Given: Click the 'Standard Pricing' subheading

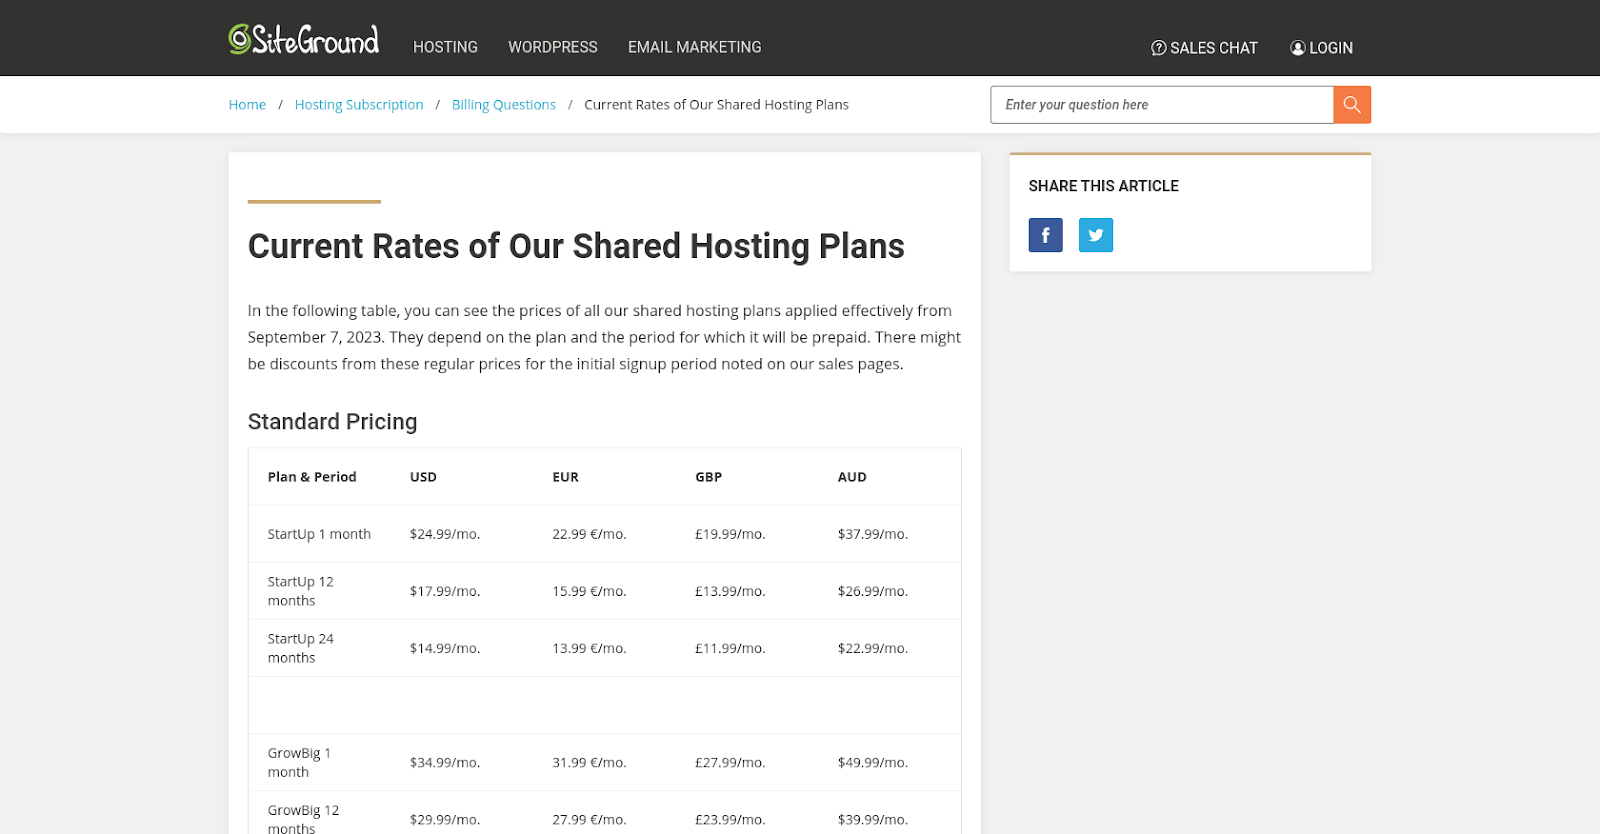Looking at the screenshot, I should pyautogui.click(x=332, y=422).
